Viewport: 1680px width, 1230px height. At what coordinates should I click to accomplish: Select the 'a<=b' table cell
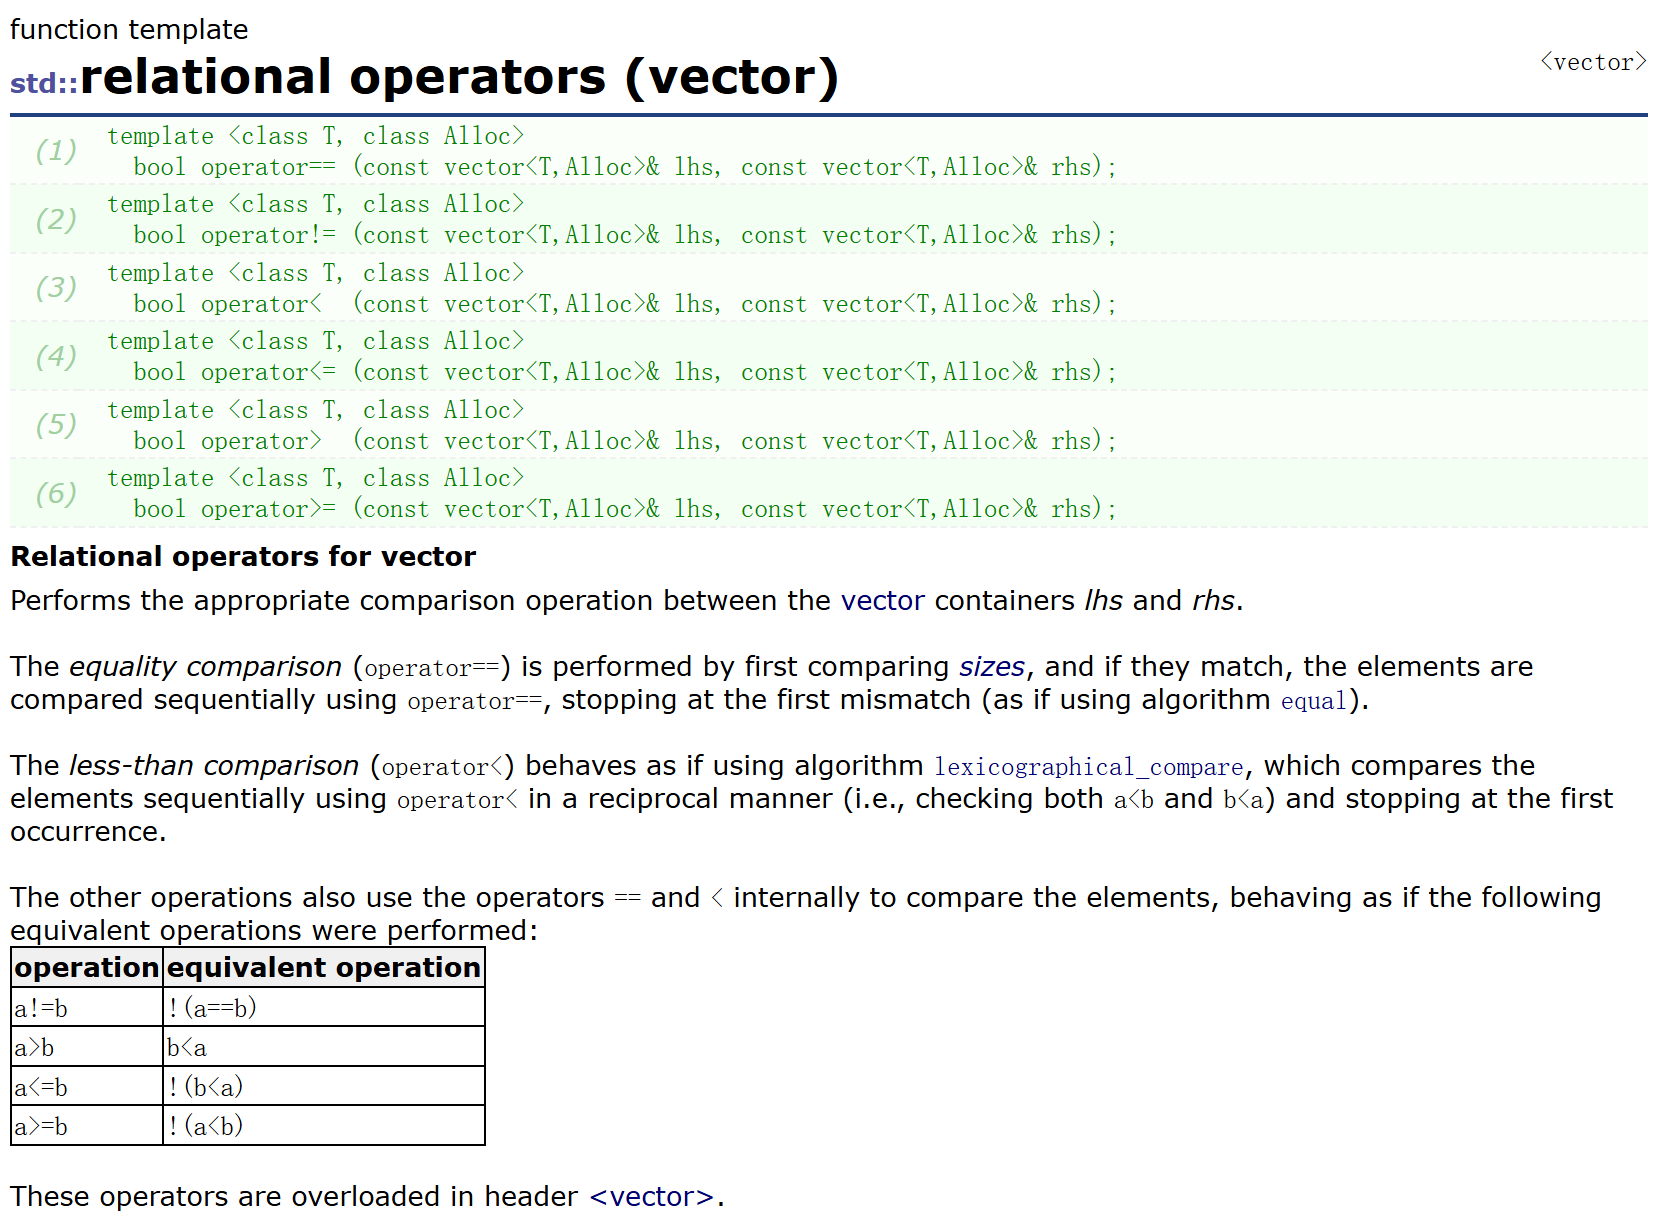coord(87,1087)
